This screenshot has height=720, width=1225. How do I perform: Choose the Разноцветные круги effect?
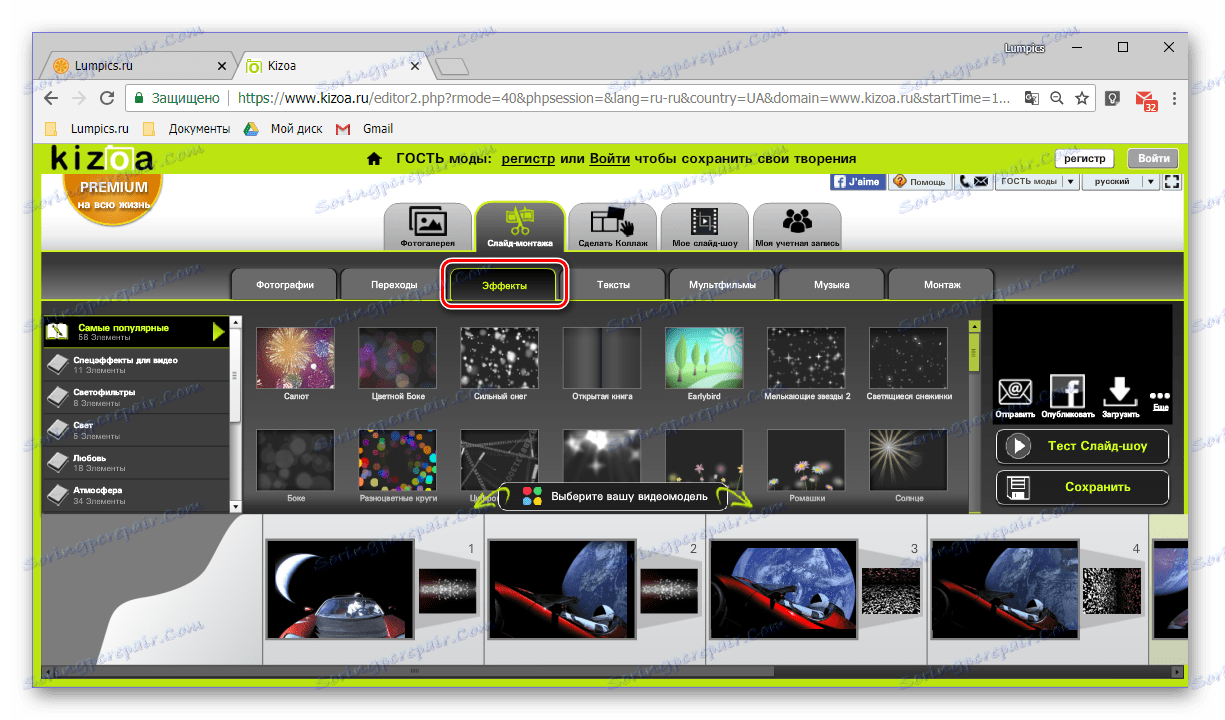[x=398, y=460]
